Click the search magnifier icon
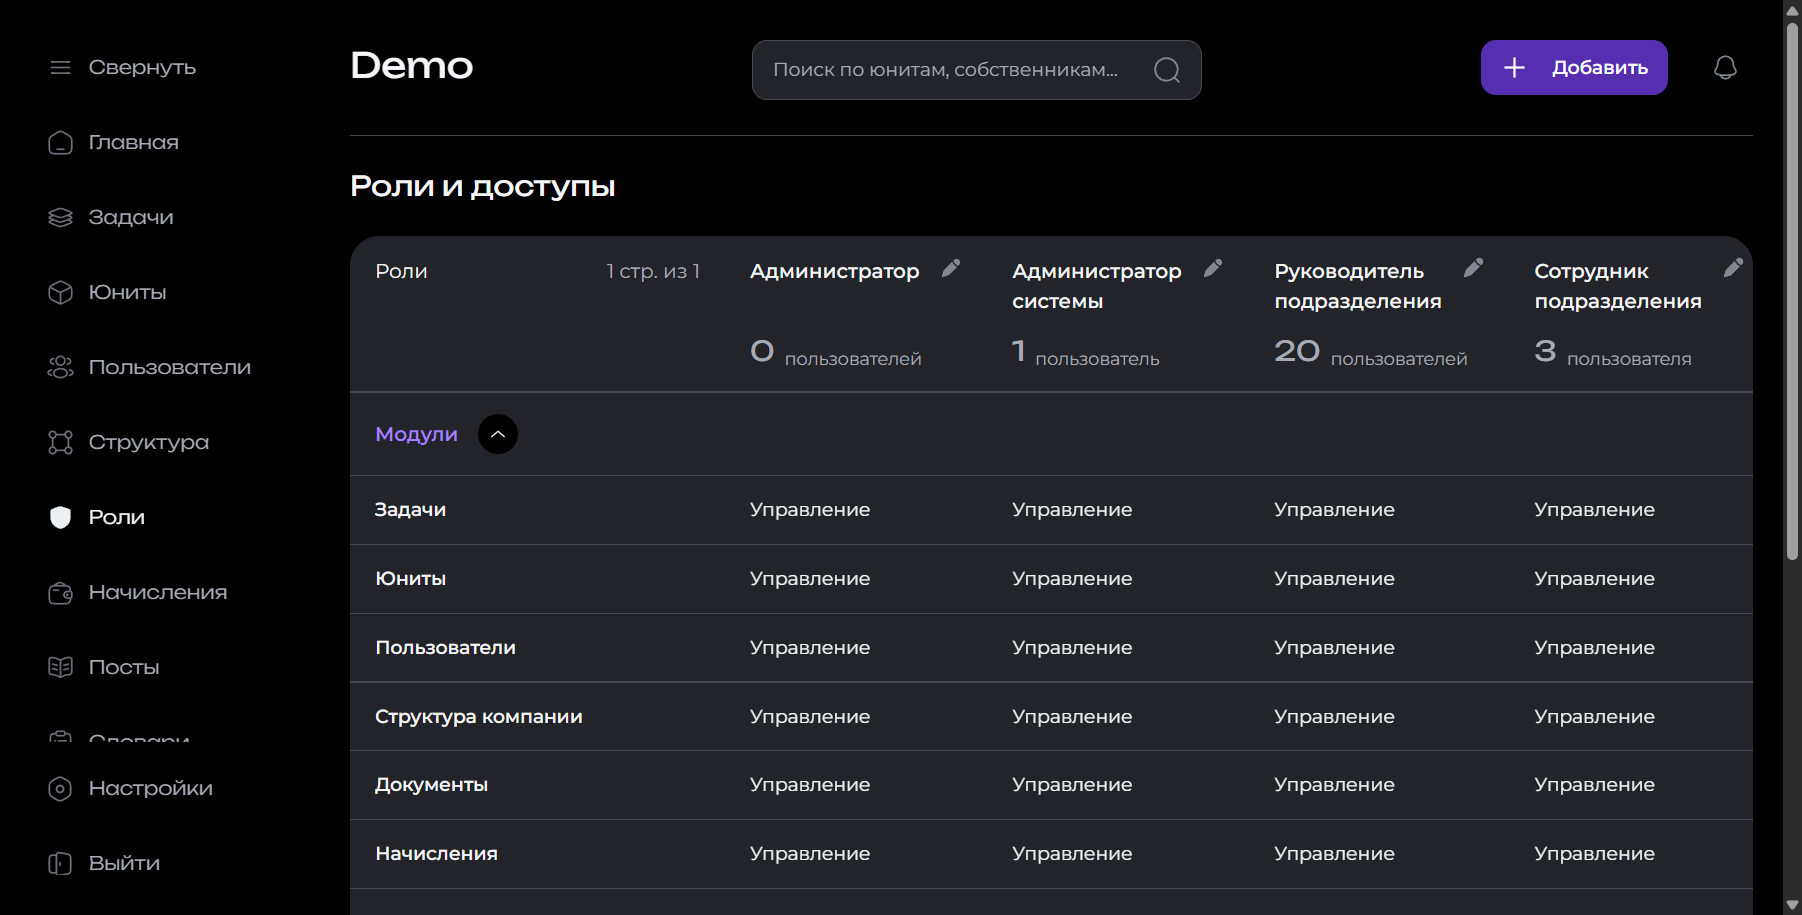This screenshot has width=1802, height=915. pyautogui.click(x=1167, y=70)
